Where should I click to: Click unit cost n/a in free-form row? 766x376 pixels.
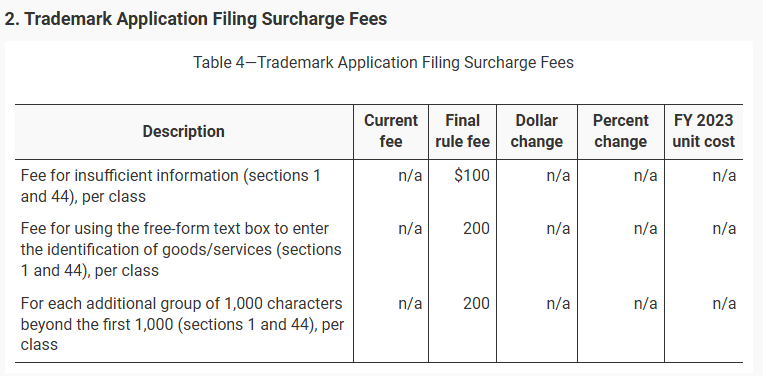pos(724,229)
